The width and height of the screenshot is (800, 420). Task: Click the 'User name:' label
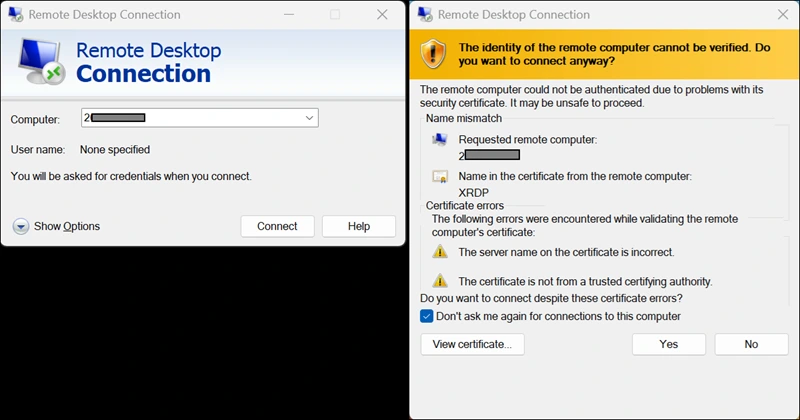click(x=38, y=150)
